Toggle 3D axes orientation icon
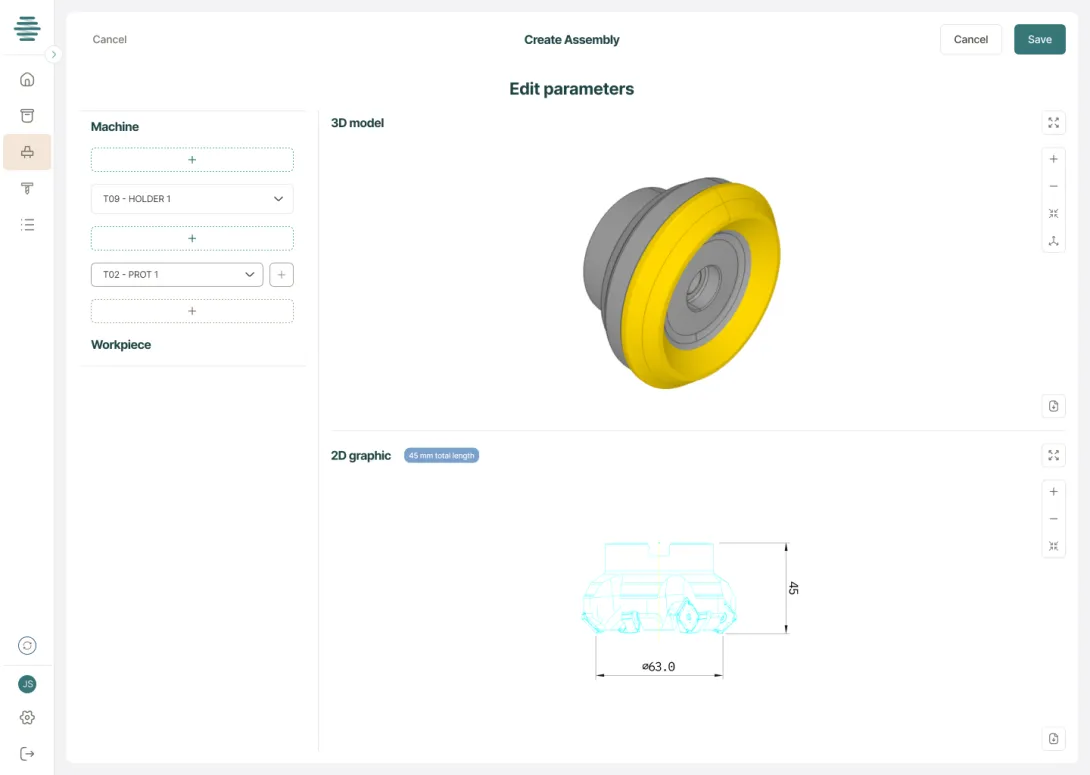The width and height of the screenshot is (1090, 775). tap(1053, 241)
